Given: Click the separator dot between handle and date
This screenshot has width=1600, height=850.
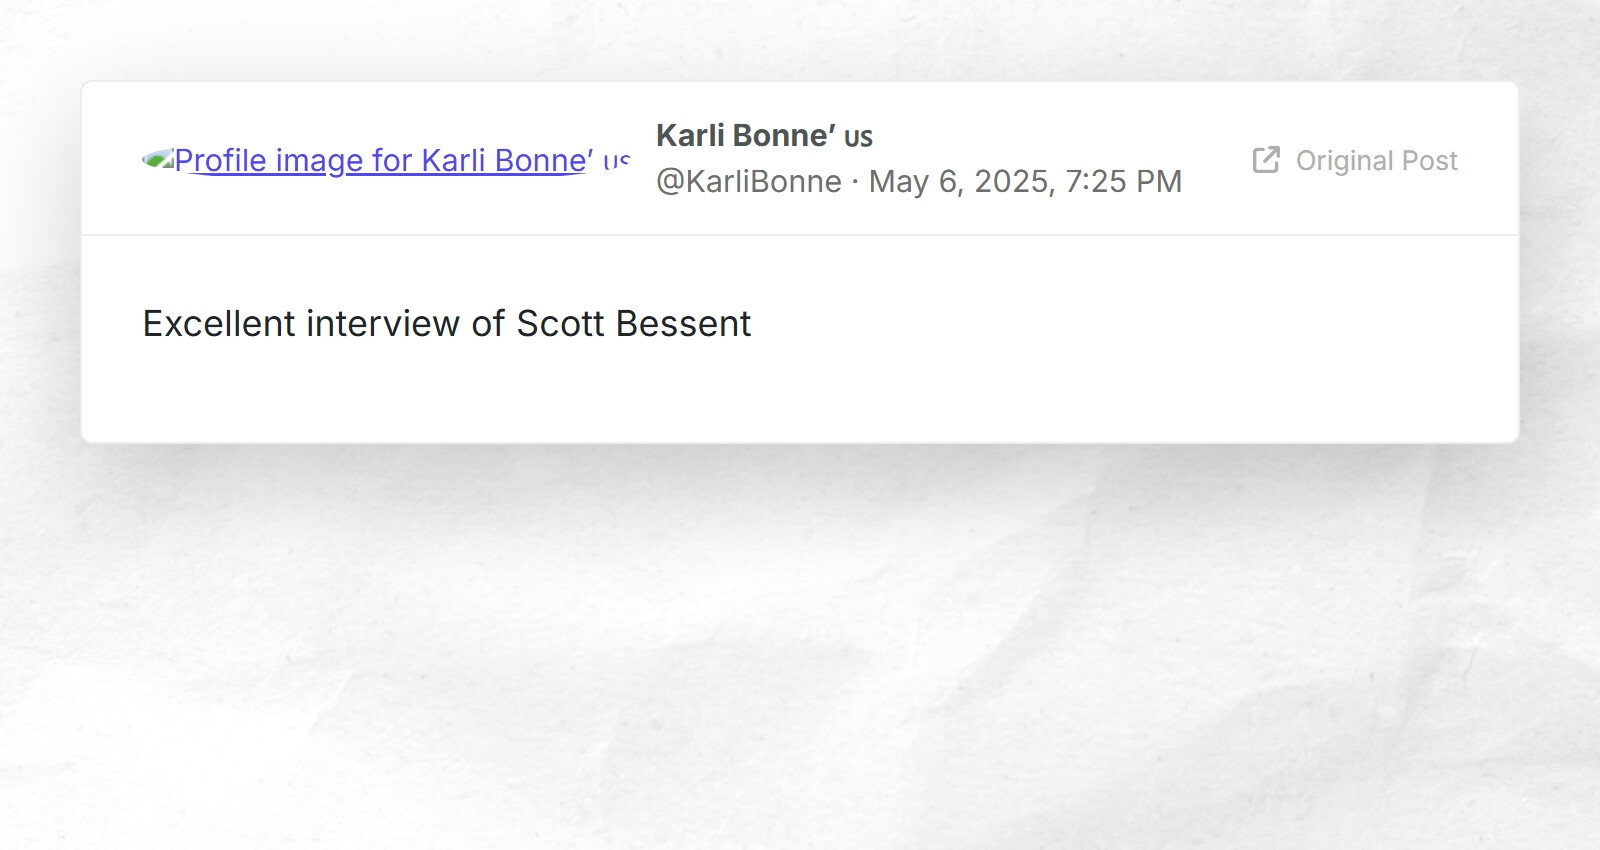Looking at the screenshot, I should click(856, 181).
